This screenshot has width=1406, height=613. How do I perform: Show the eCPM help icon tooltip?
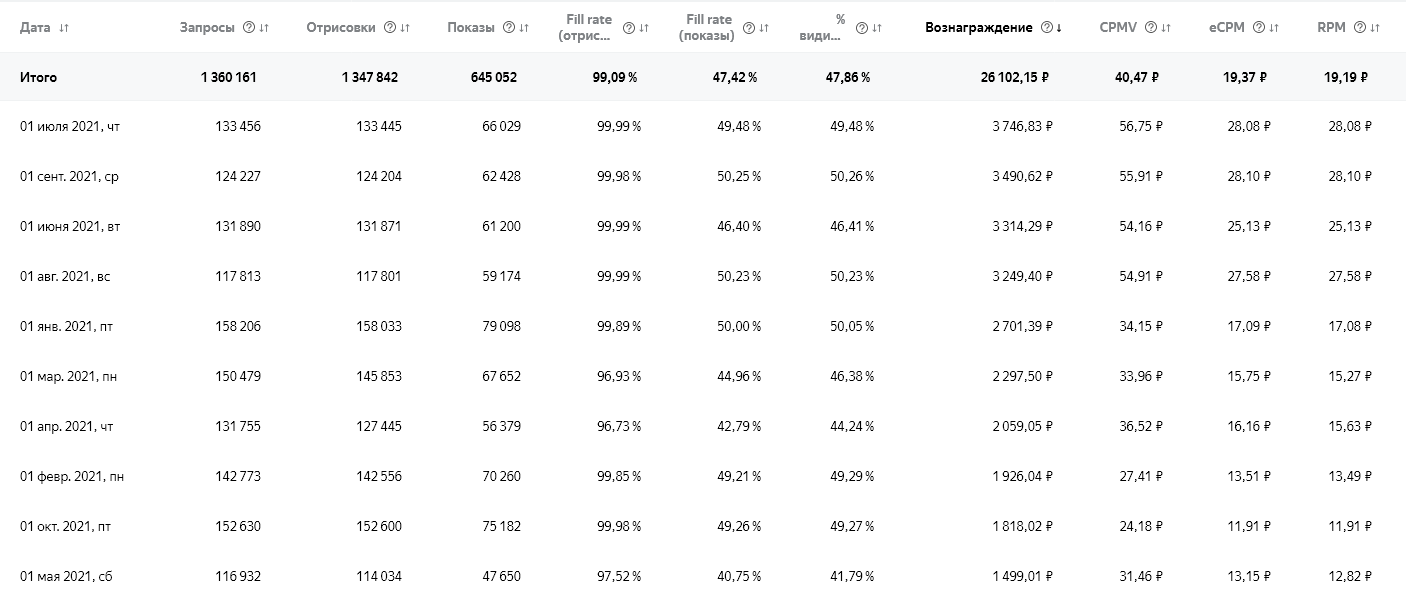tap(1259, 28)
